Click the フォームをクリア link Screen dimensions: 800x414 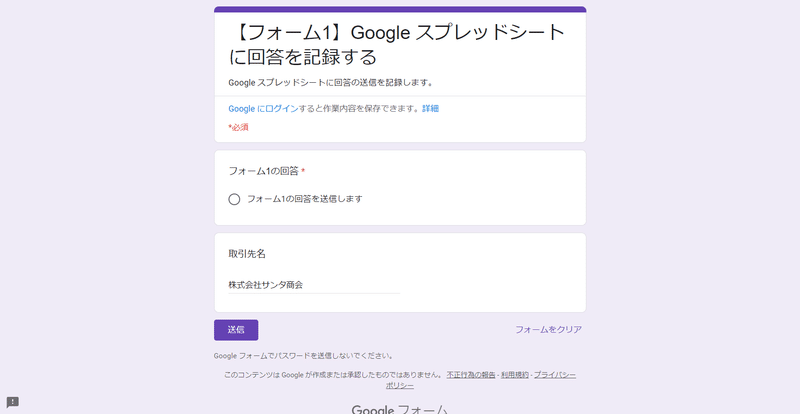(548, 330)
